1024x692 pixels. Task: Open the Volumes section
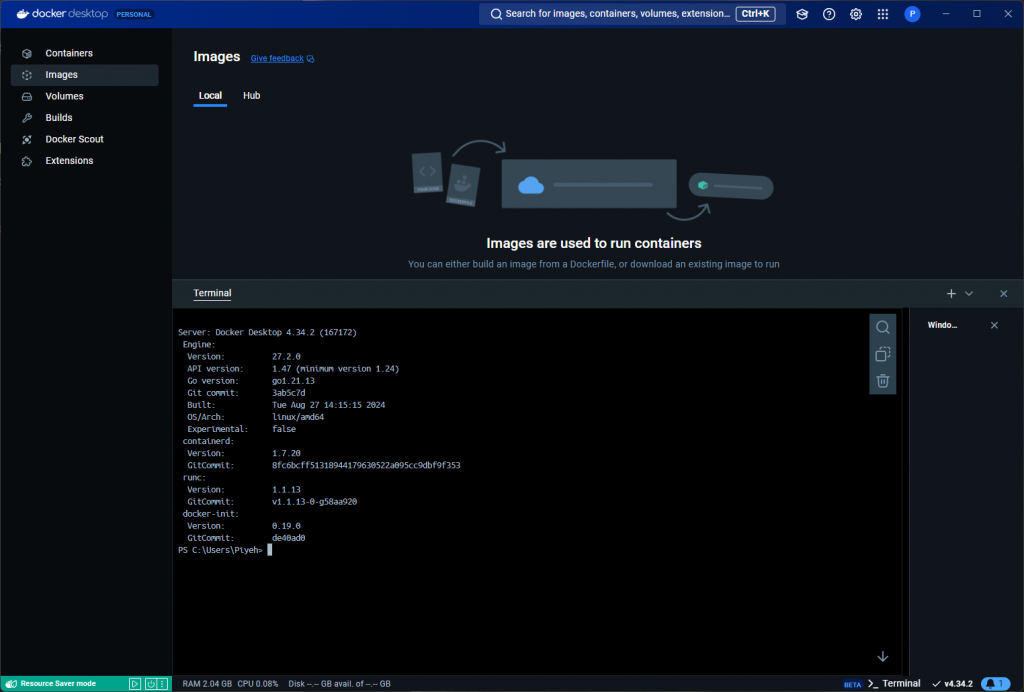[85, 96]
